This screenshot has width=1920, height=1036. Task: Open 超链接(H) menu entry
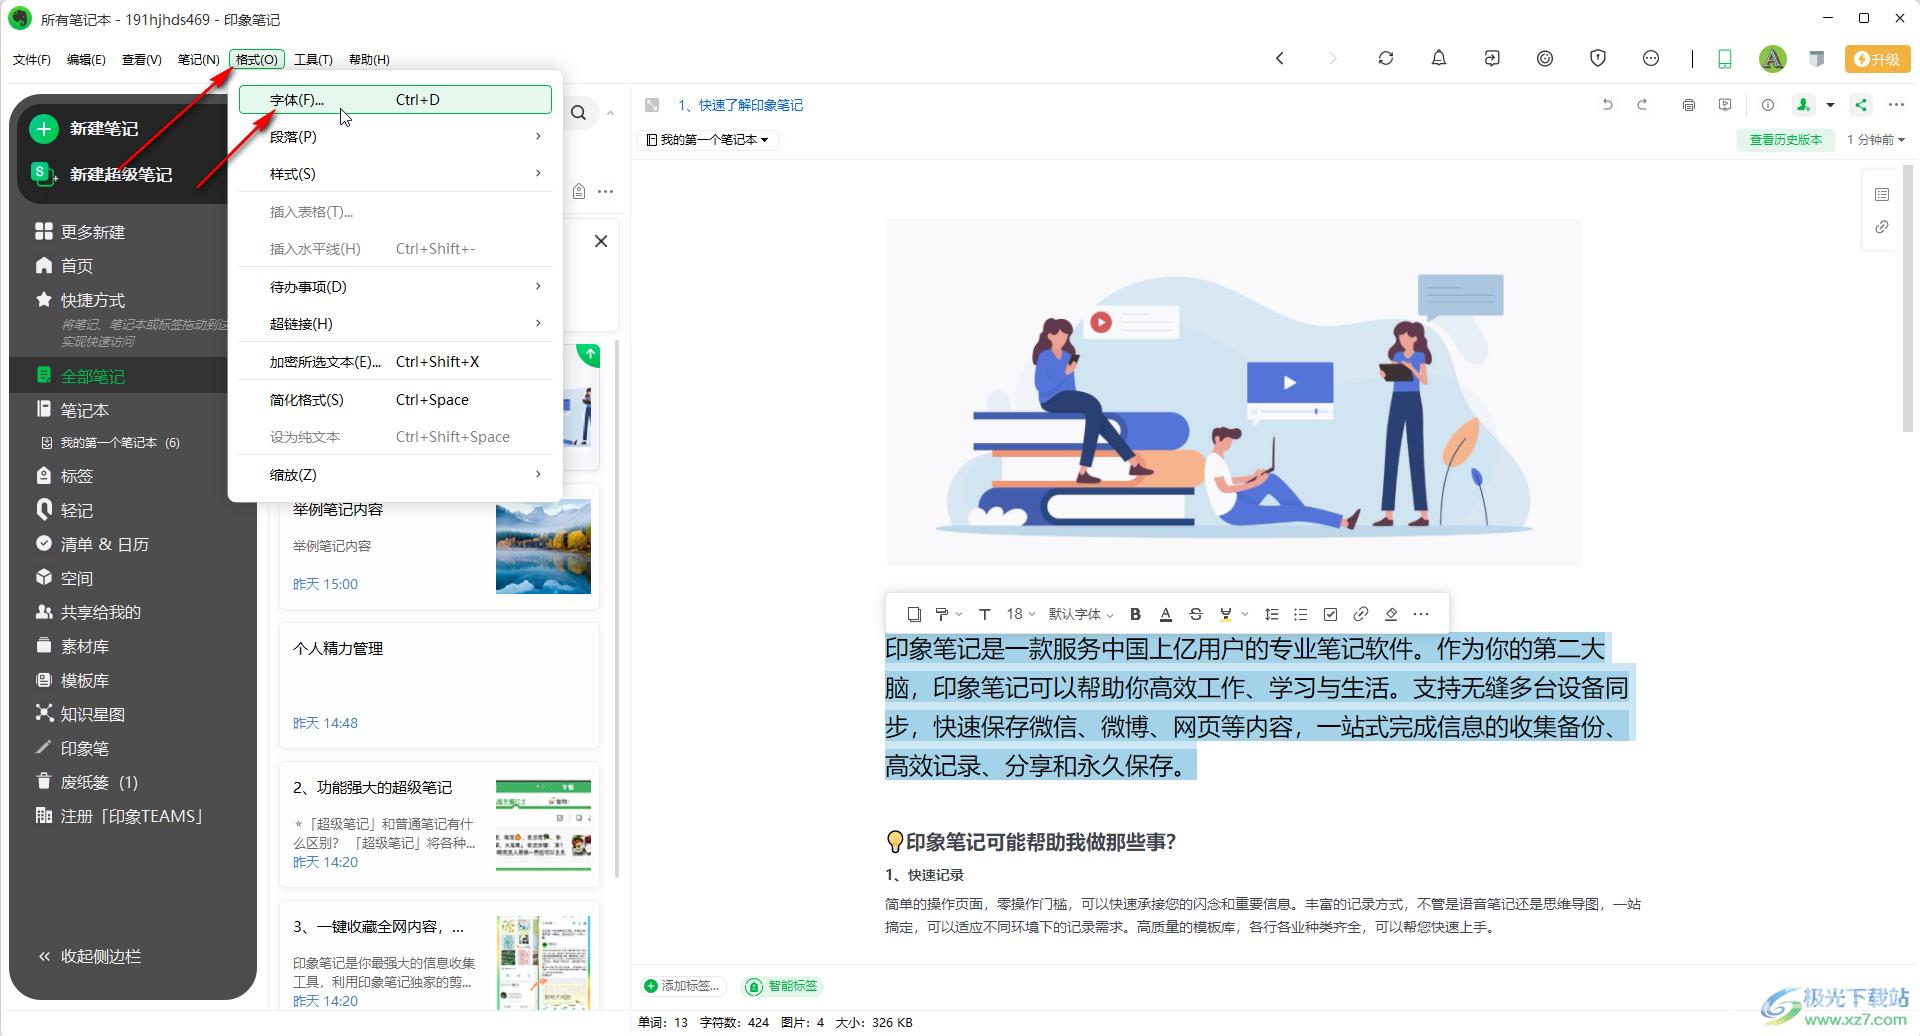click(395, 324)
